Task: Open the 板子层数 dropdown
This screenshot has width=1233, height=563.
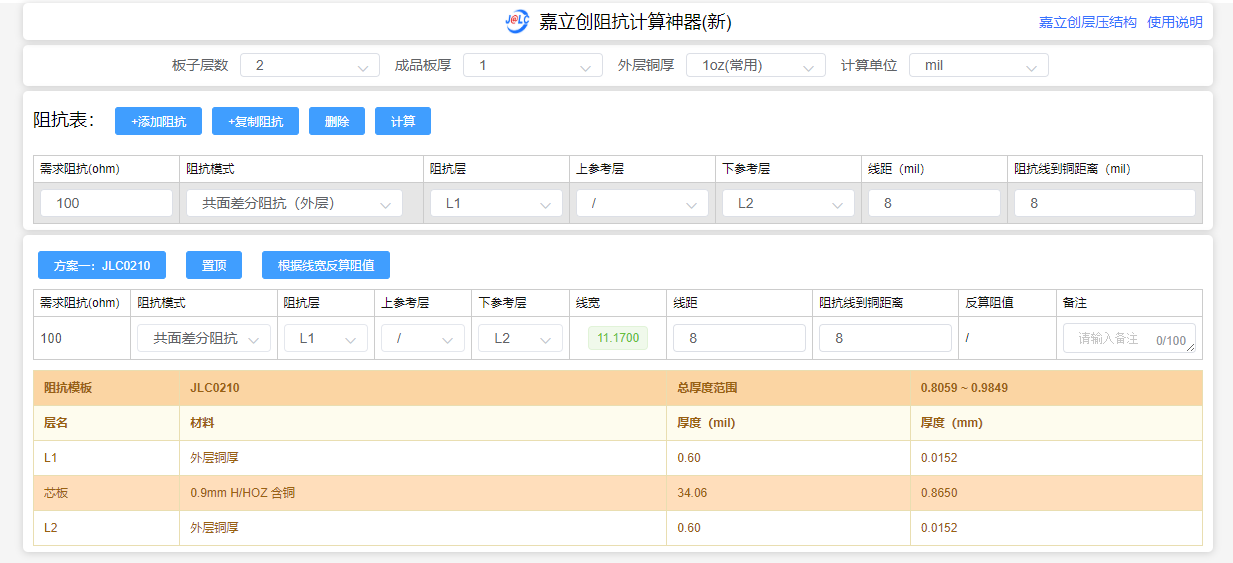Action: [309, 66]
